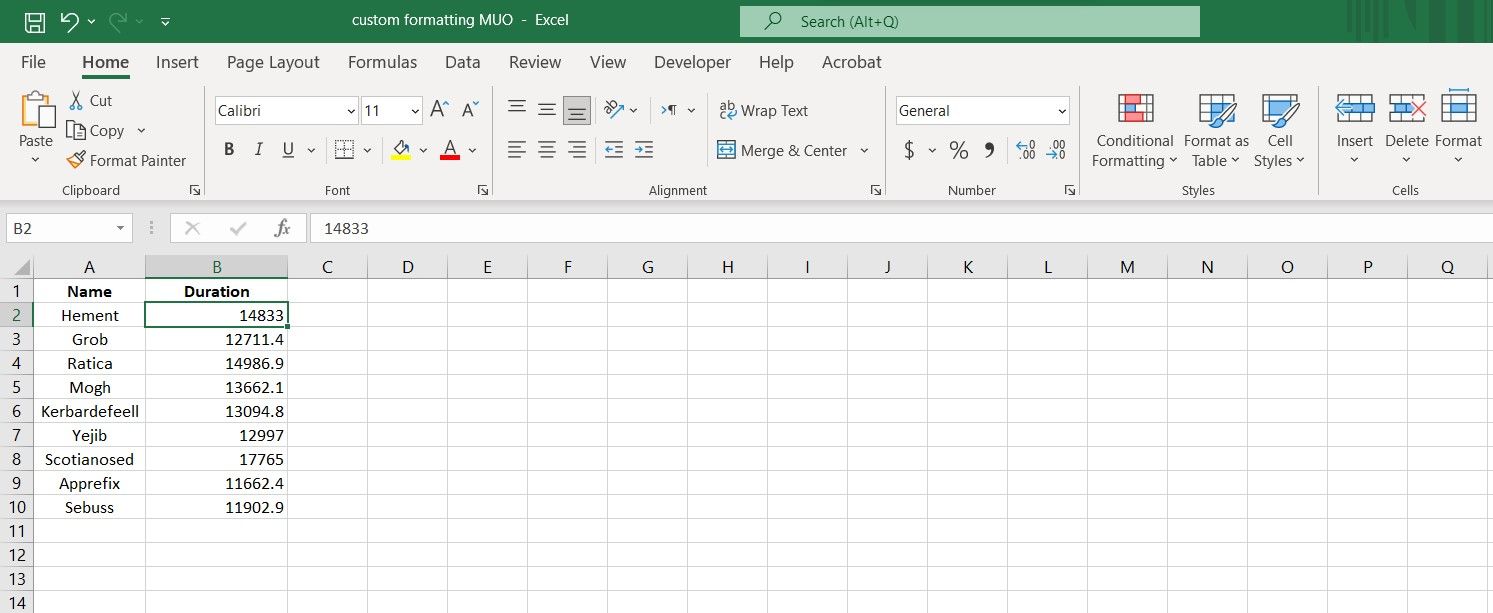This screenshot has width=1493, height=613.
Task: Click the Format Painter tool
Action: (127, 160)
